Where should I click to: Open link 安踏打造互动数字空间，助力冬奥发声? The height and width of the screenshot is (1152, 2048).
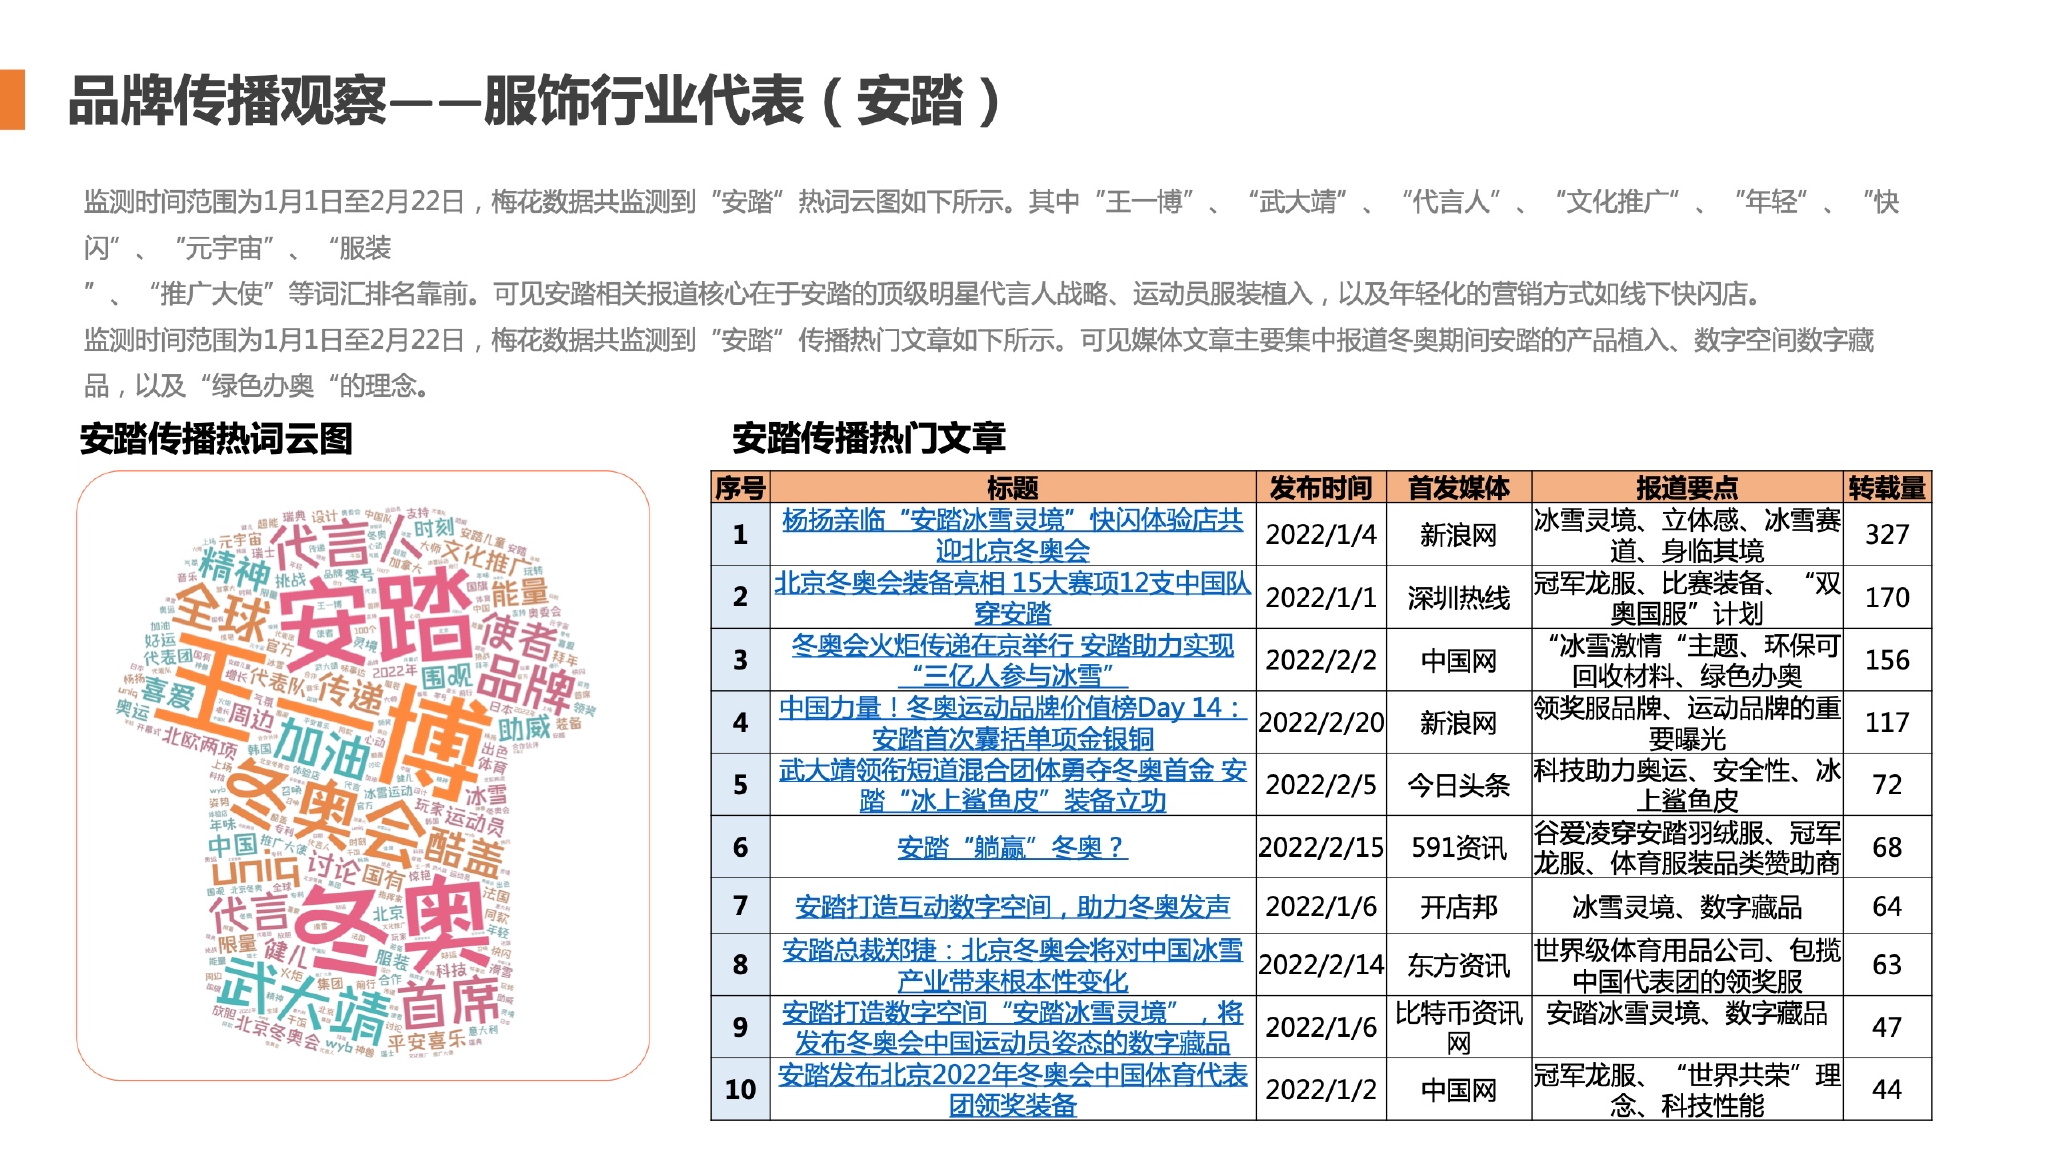pos(1012,906)
